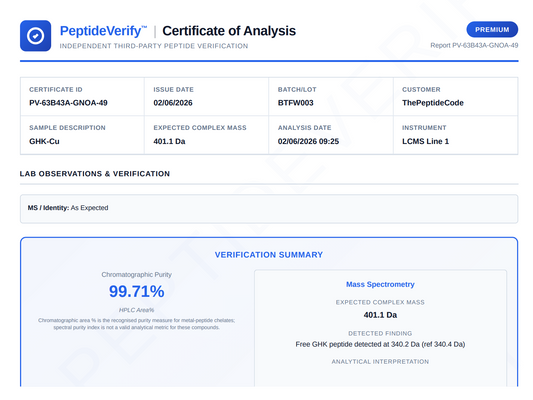Select the GHK-Cu sample description
Image resolution: width=533 pixels, height=400 pixels.
click(44, 141)
